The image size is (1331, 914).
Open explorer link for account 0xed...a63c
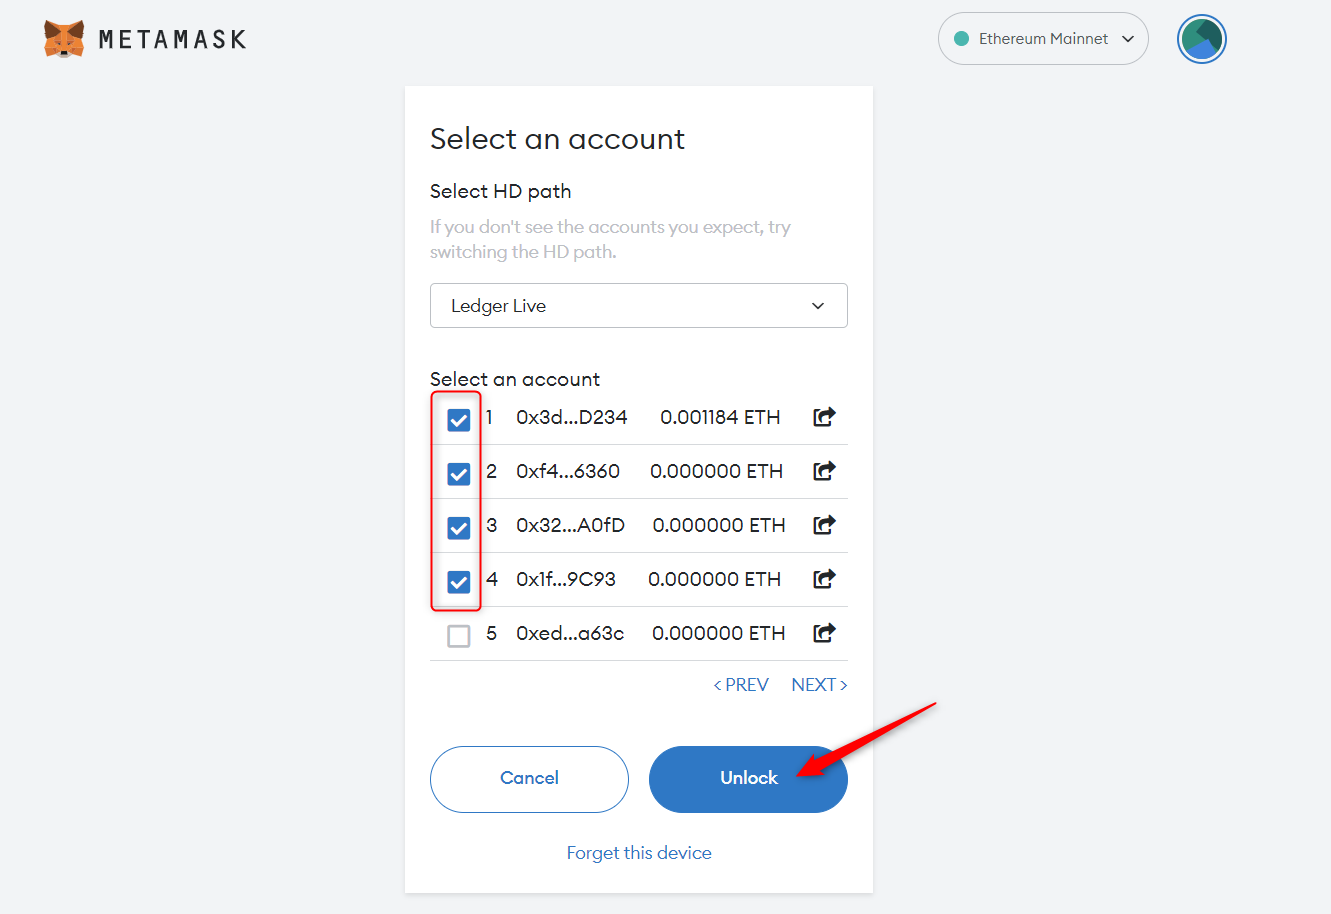click(x=824, y=633)
